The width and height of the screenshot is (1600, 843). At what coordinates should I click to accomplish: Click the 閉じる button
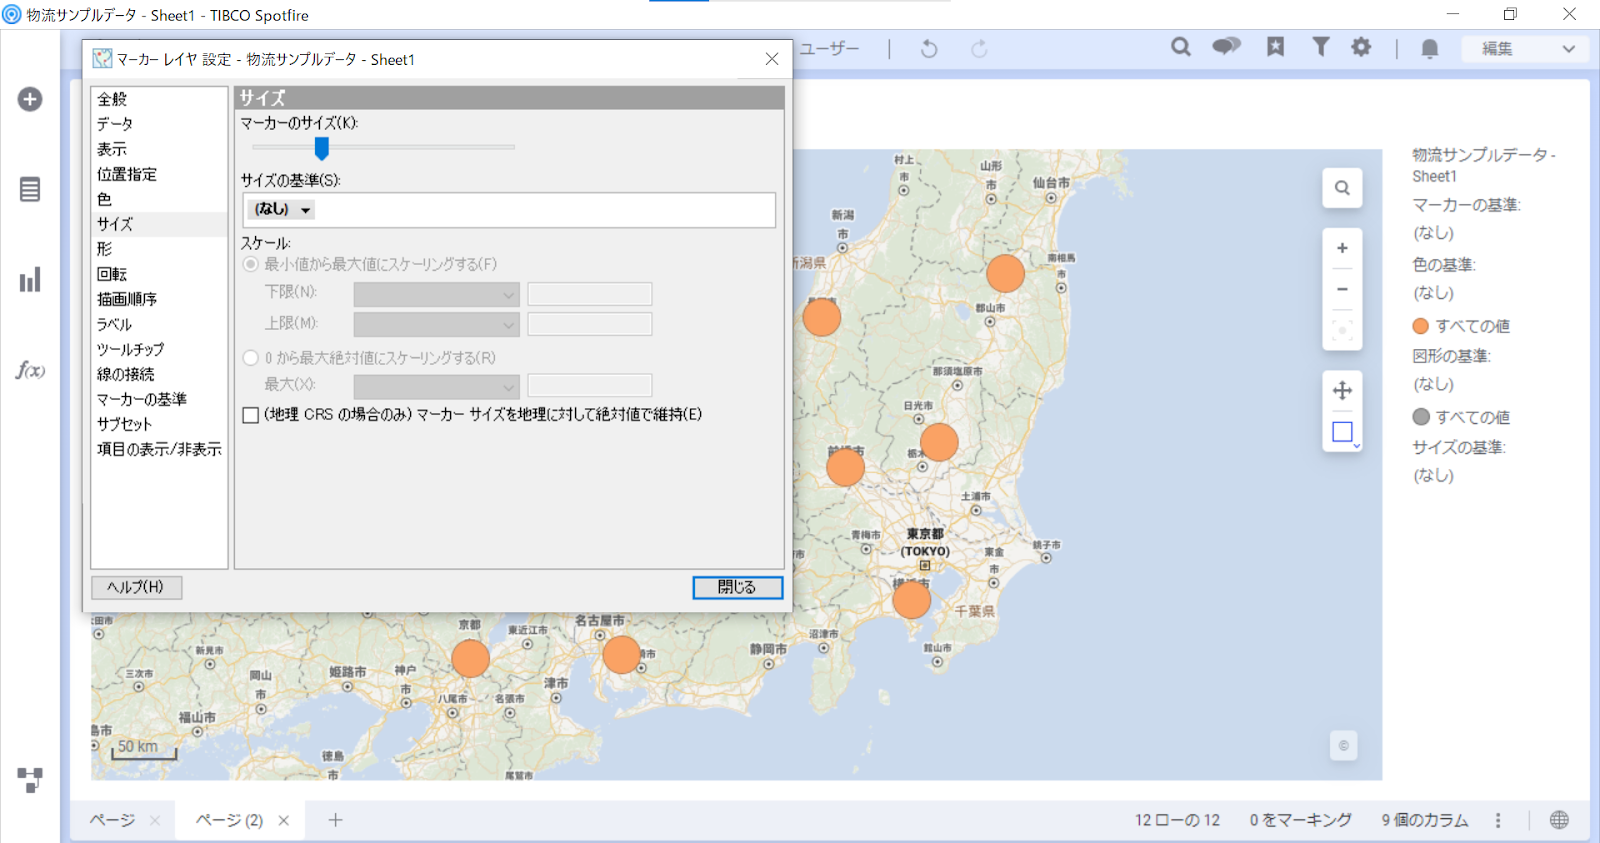tap(738, 587)
